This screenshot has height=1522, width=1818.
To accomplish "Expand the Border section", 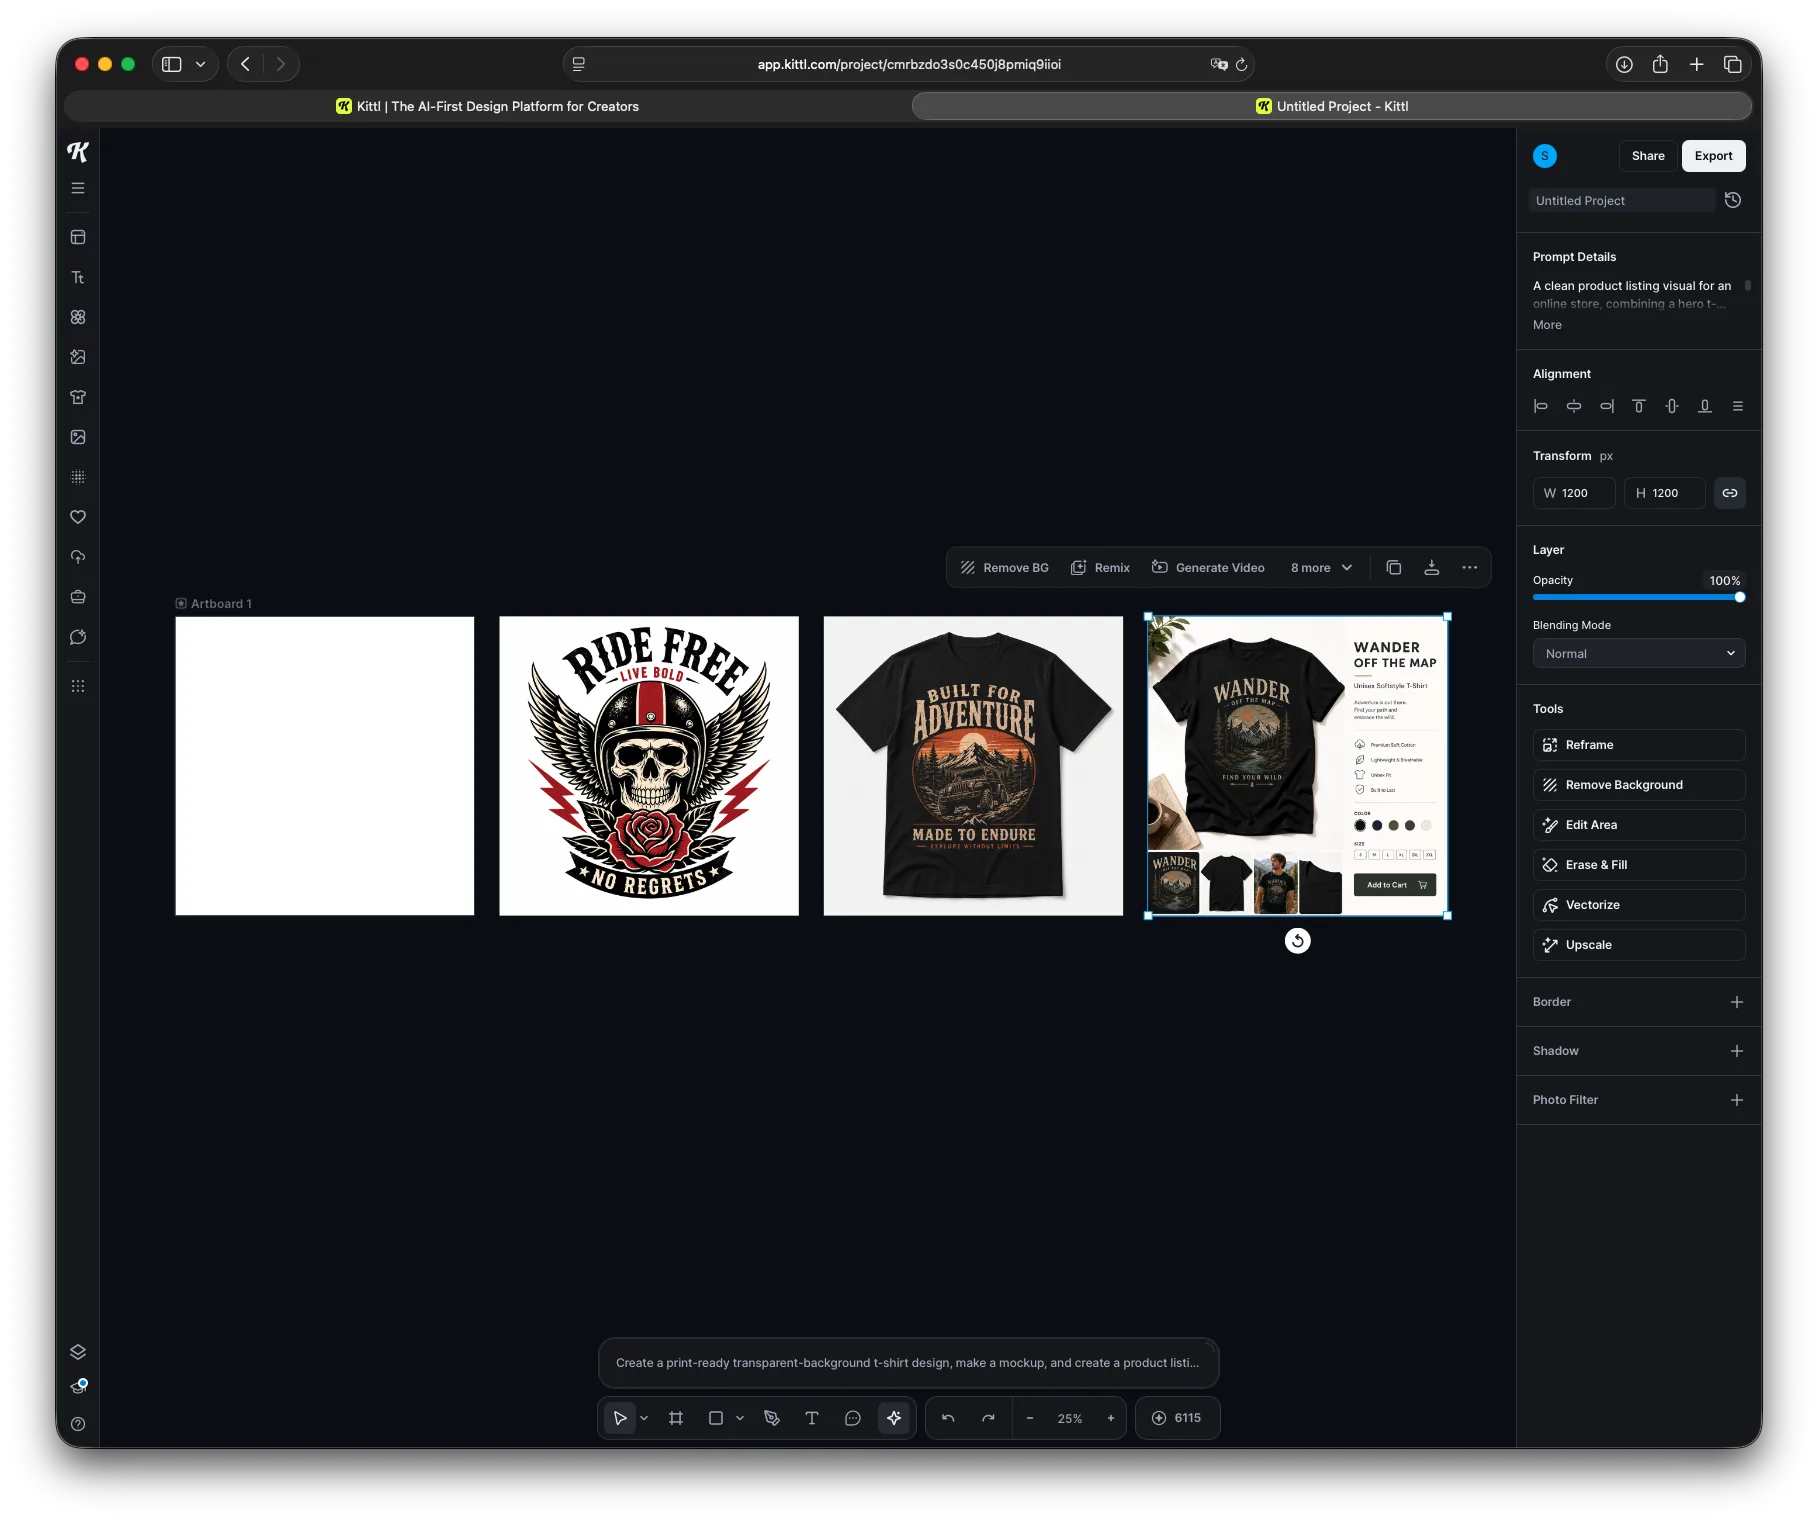I will 1737,1002.
